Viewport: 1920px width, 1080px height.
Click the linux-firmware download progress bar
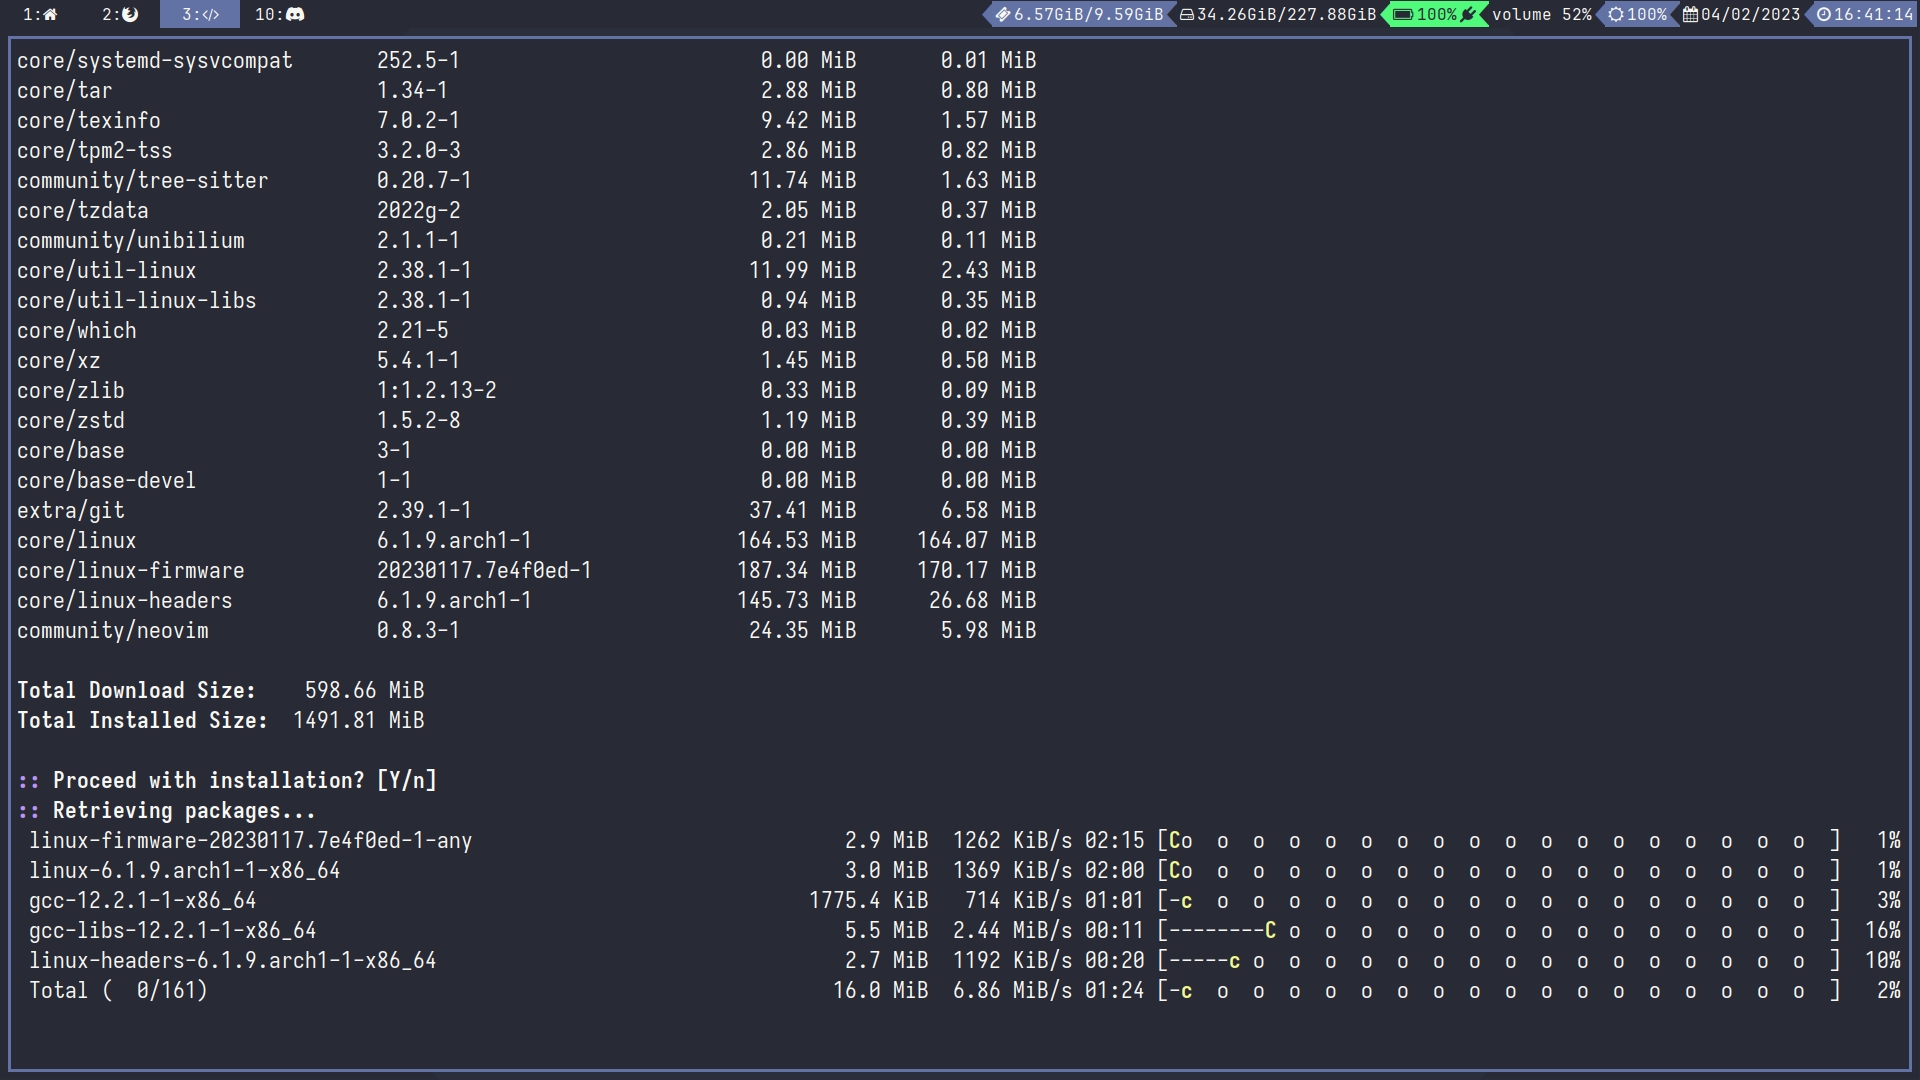tap(1497, 841)
